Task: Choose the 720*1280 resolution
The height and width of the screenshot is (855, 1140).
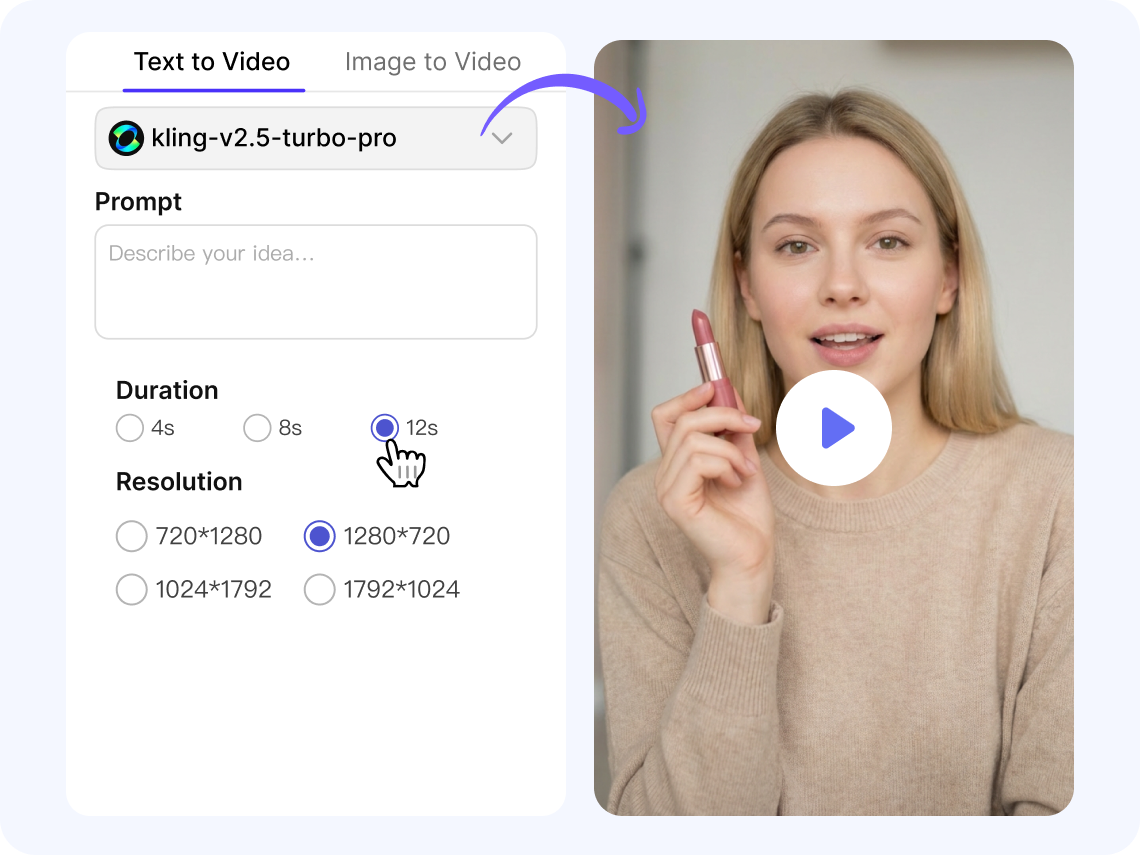Action: [x=132, y=536]
